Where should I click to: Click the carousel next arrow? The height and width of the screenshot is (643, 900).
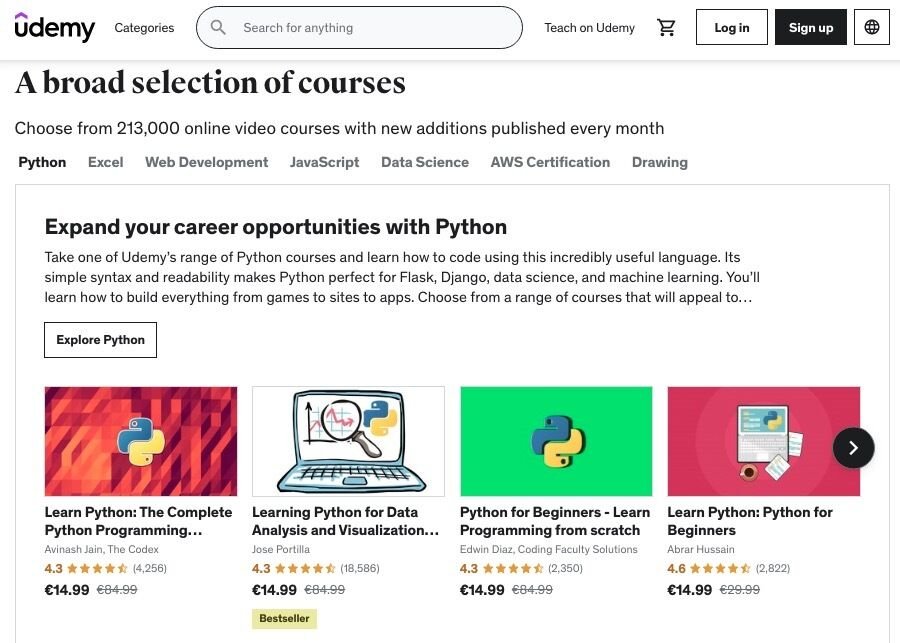coord(853,448)
